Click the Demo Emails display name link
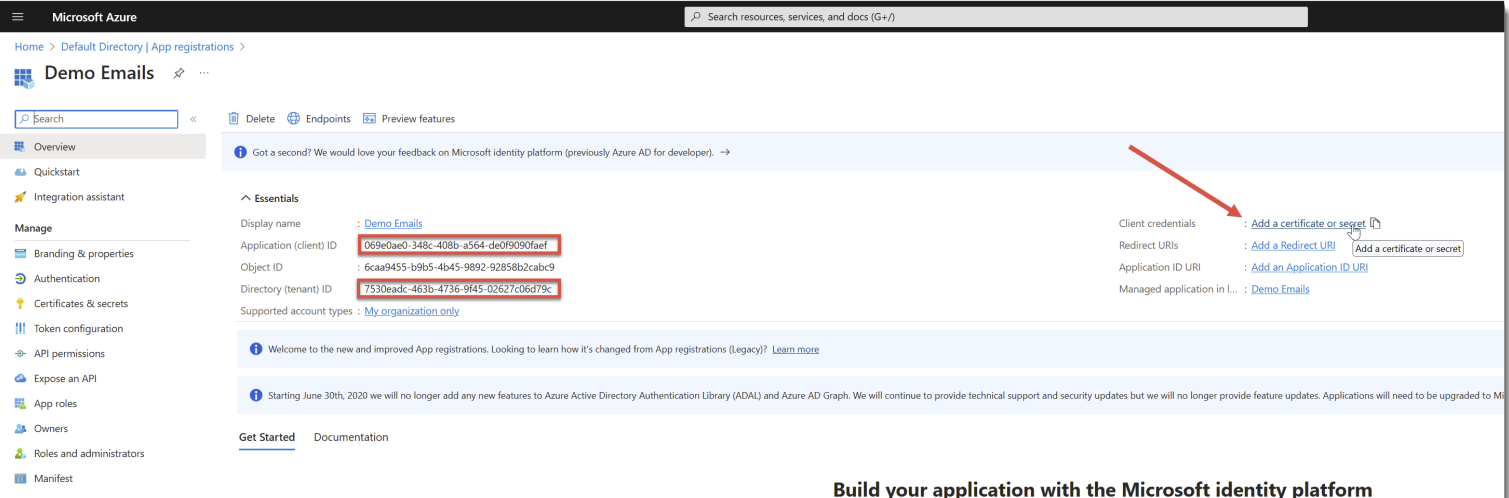The width and height of the screenshot is (1509, 498). click(393, 224)
